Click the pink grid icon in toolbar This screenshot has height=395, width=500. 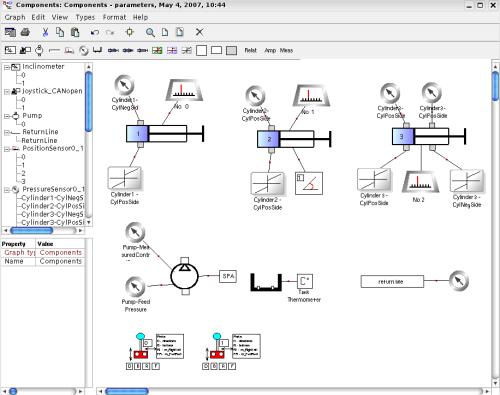coord(172,50)
